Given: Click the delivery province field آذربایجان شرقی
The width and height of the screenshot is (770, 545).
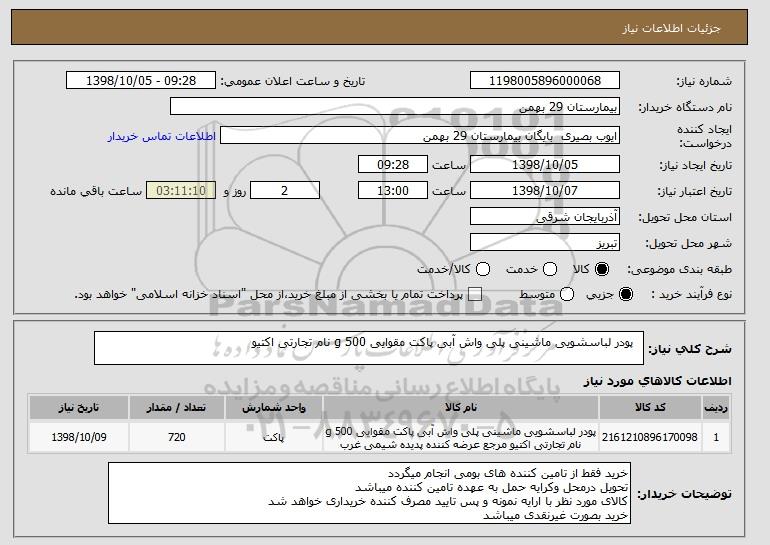Looking at the screenshot, I should pos(545,217).
